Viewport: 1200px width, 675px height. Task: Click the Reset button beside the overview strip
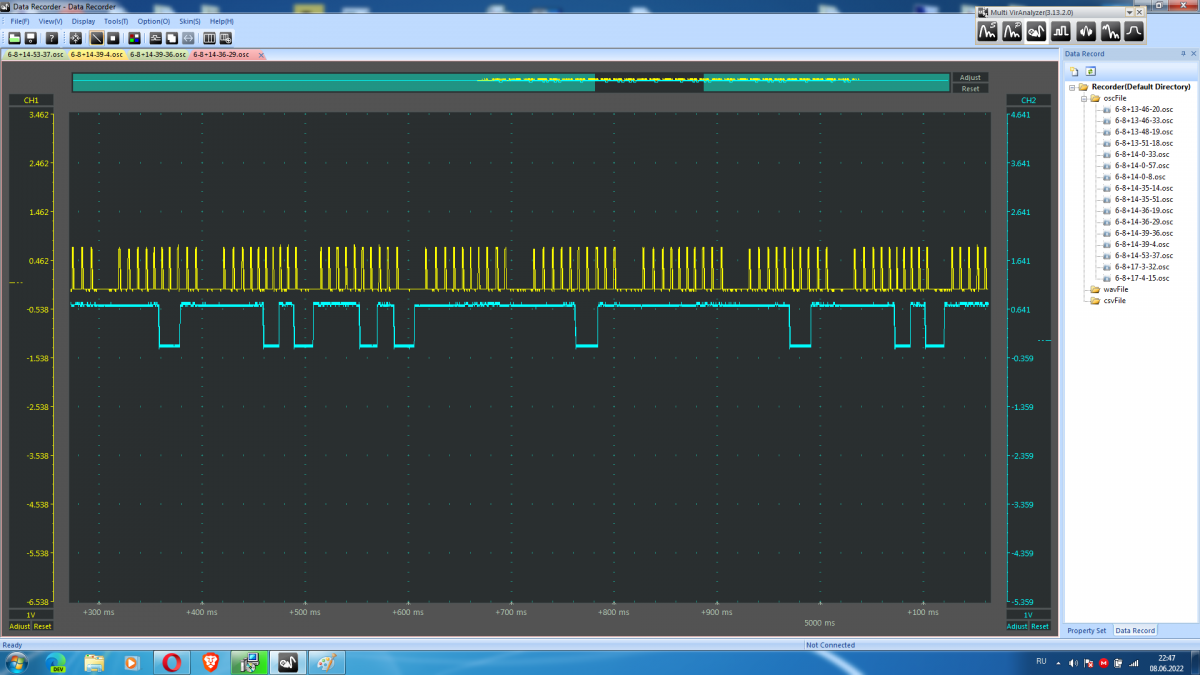coord(970,89)
